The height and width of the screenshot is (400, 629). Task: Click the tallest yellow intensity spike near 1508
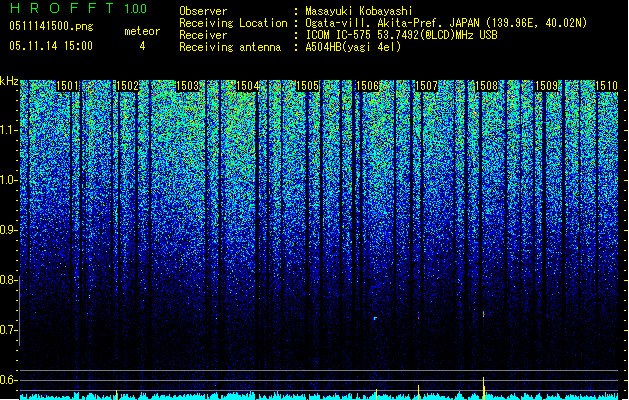[484, 388]
